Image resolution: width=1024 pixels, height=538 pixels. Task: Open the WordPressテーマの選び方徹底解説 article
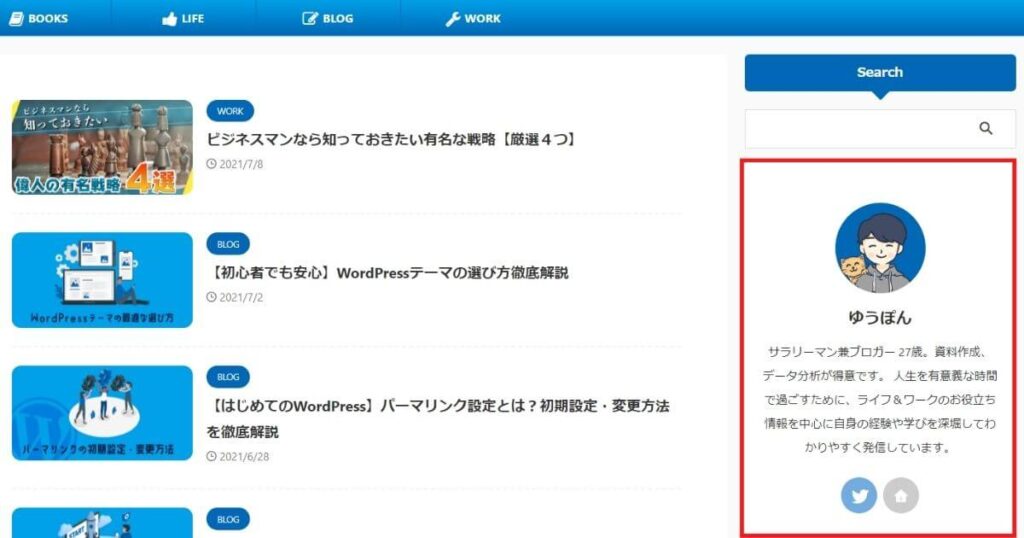point(387,272)
